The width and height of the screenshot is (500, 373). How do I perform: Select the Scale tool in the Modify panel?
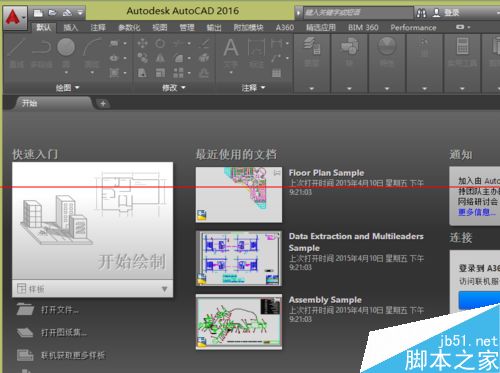[x=160, y=72]
